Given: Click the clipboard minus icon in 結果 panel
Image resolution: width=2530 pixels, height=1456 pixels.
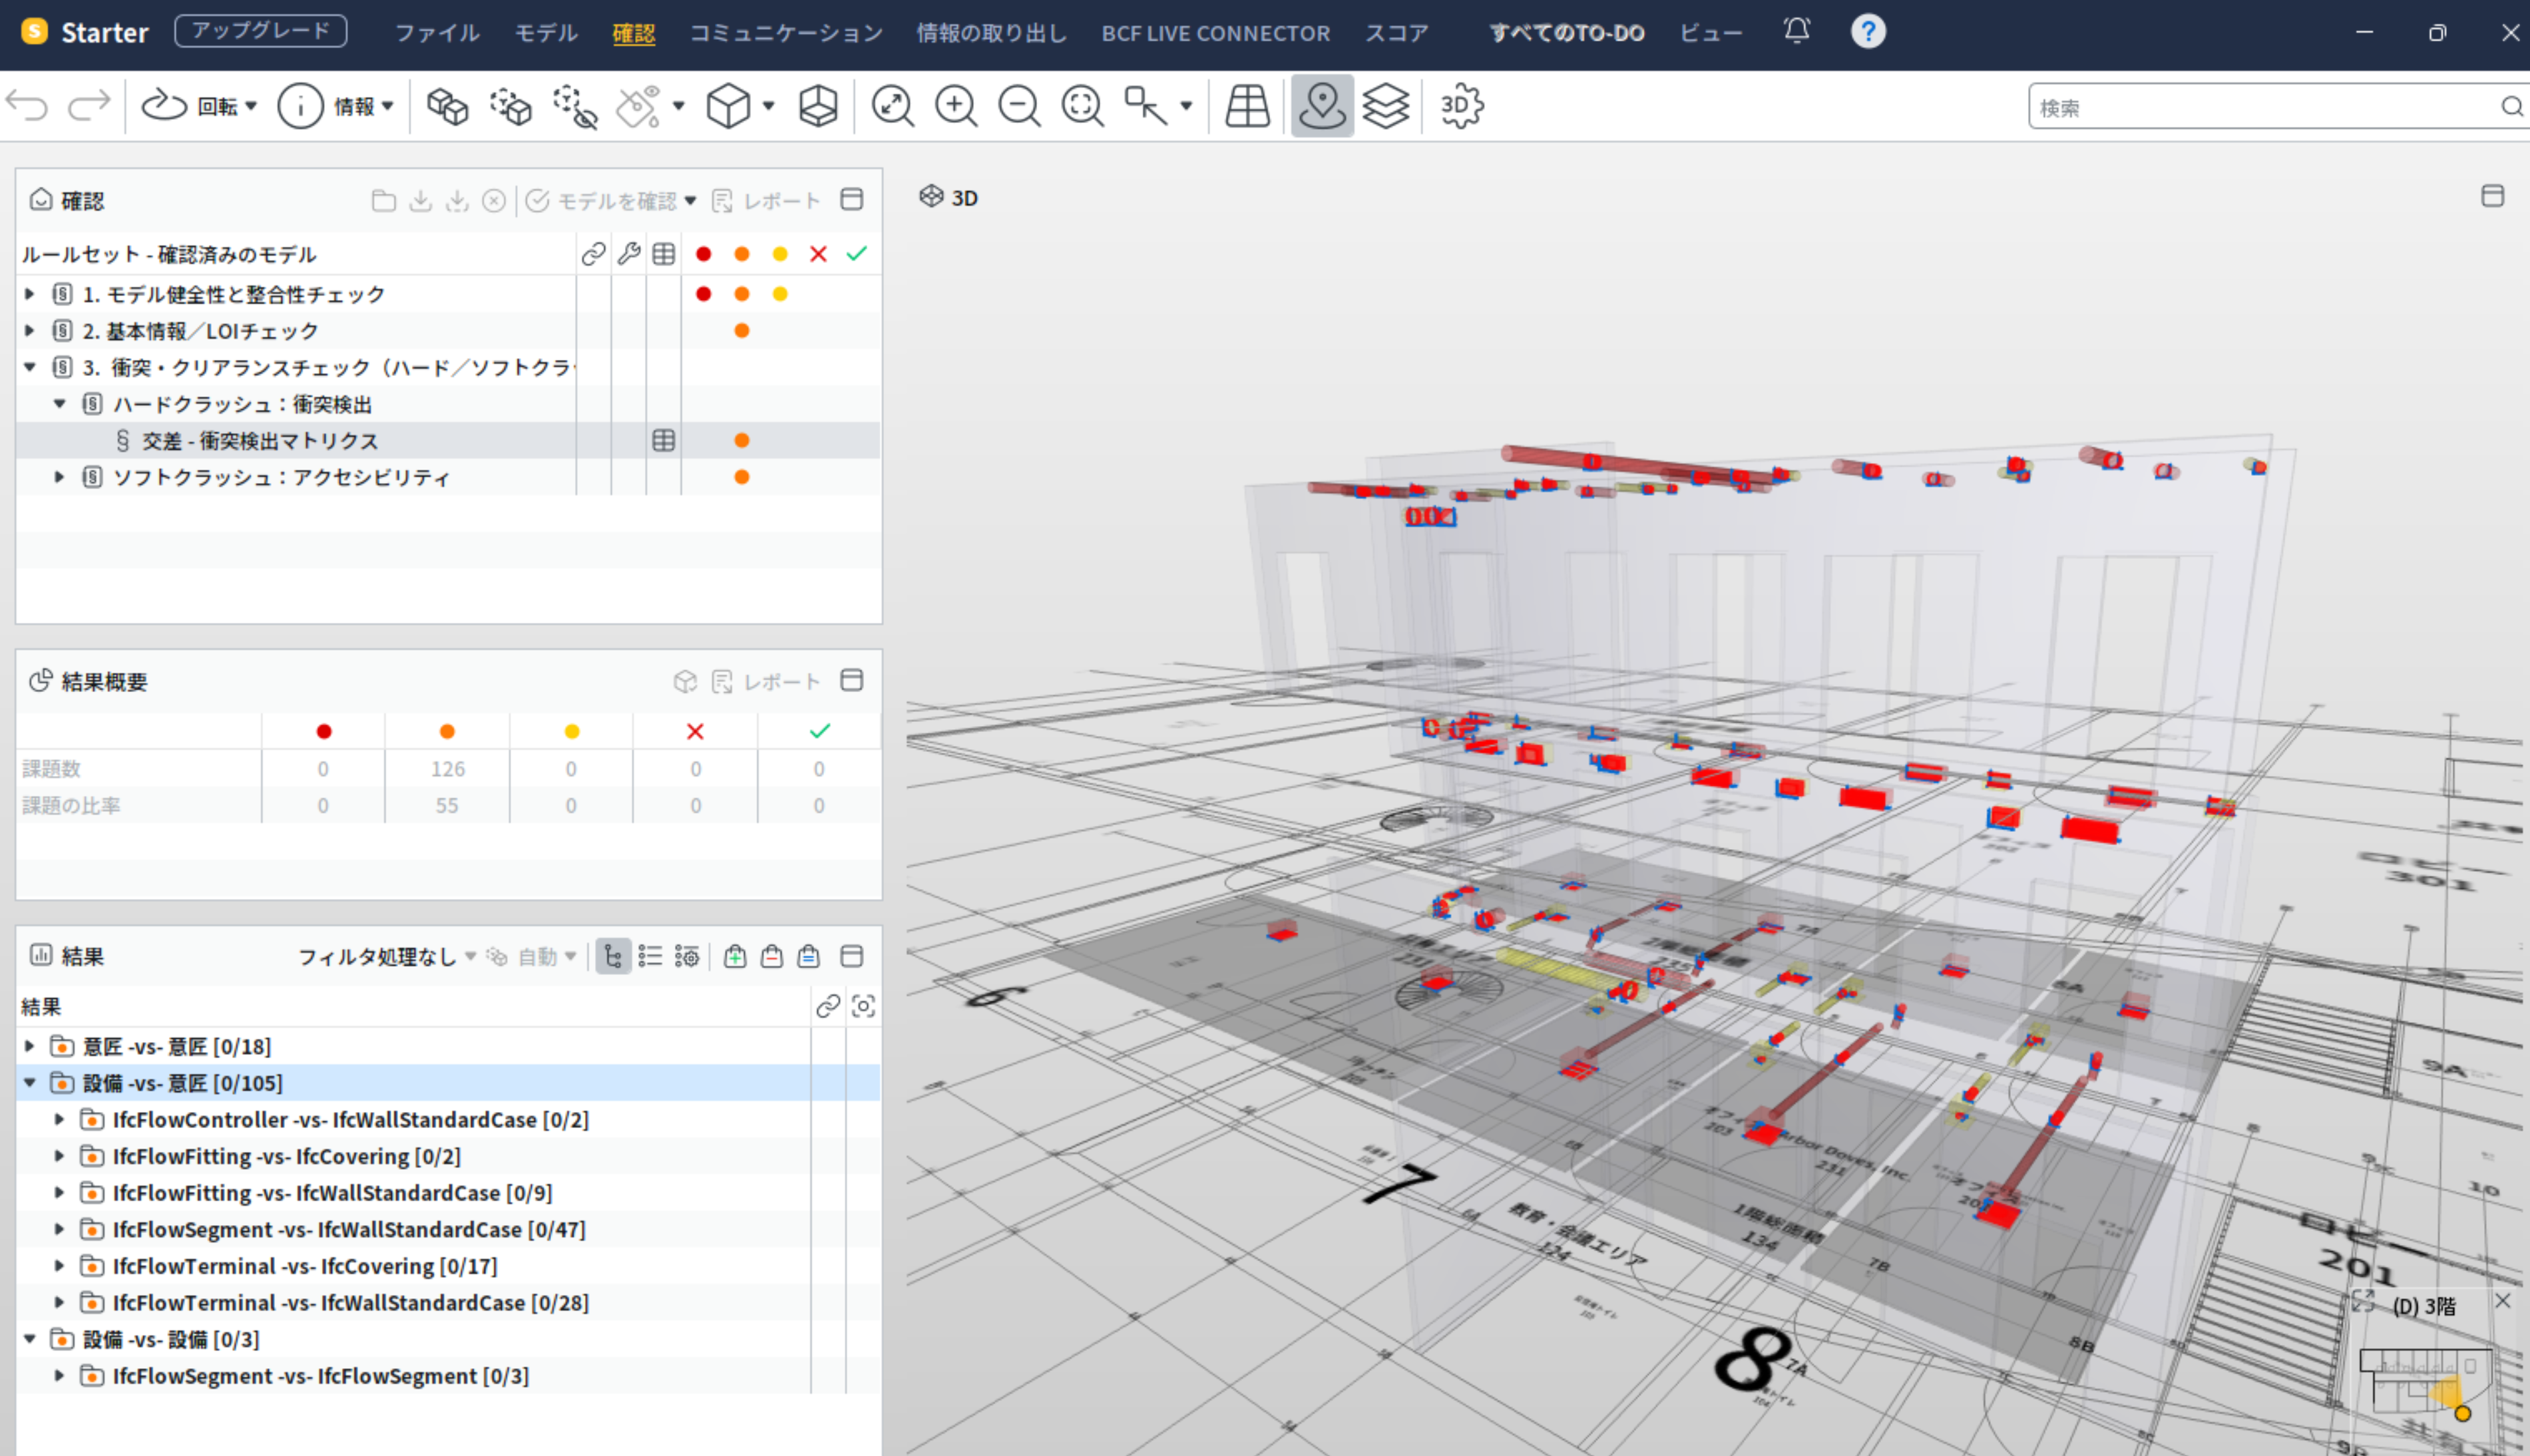Looking at the screenshot, I should (x=772, y=957).
